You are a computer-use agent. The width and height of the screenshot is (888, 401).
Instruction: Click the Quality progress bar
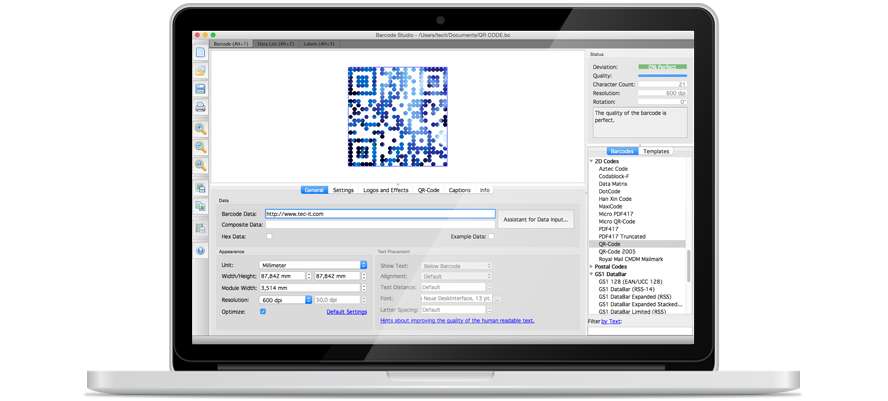click(663, 75)
